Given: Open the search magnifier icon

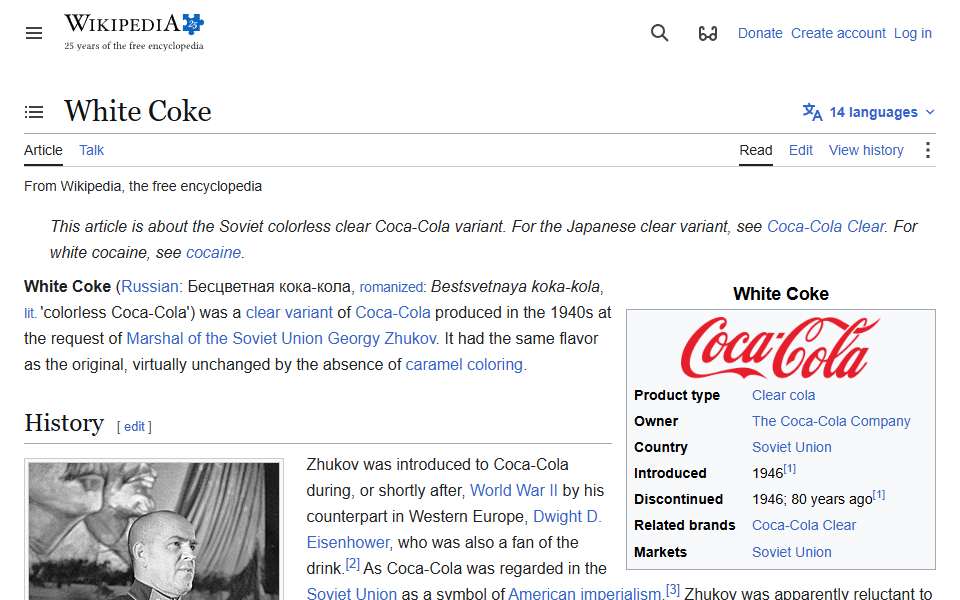Looking at the screenshot, I should tap(659, 33).
